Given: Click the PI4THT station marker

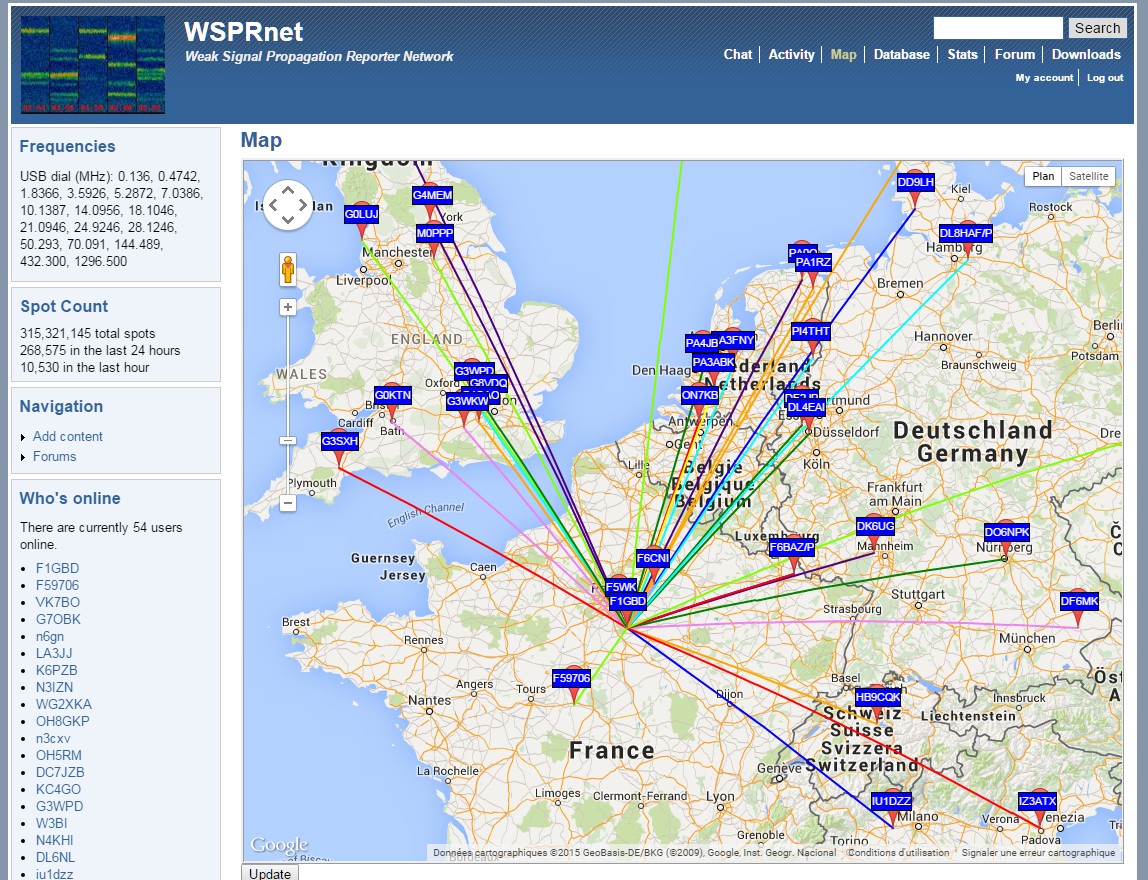Looking at the screenshot, I should tap(810, 331).
